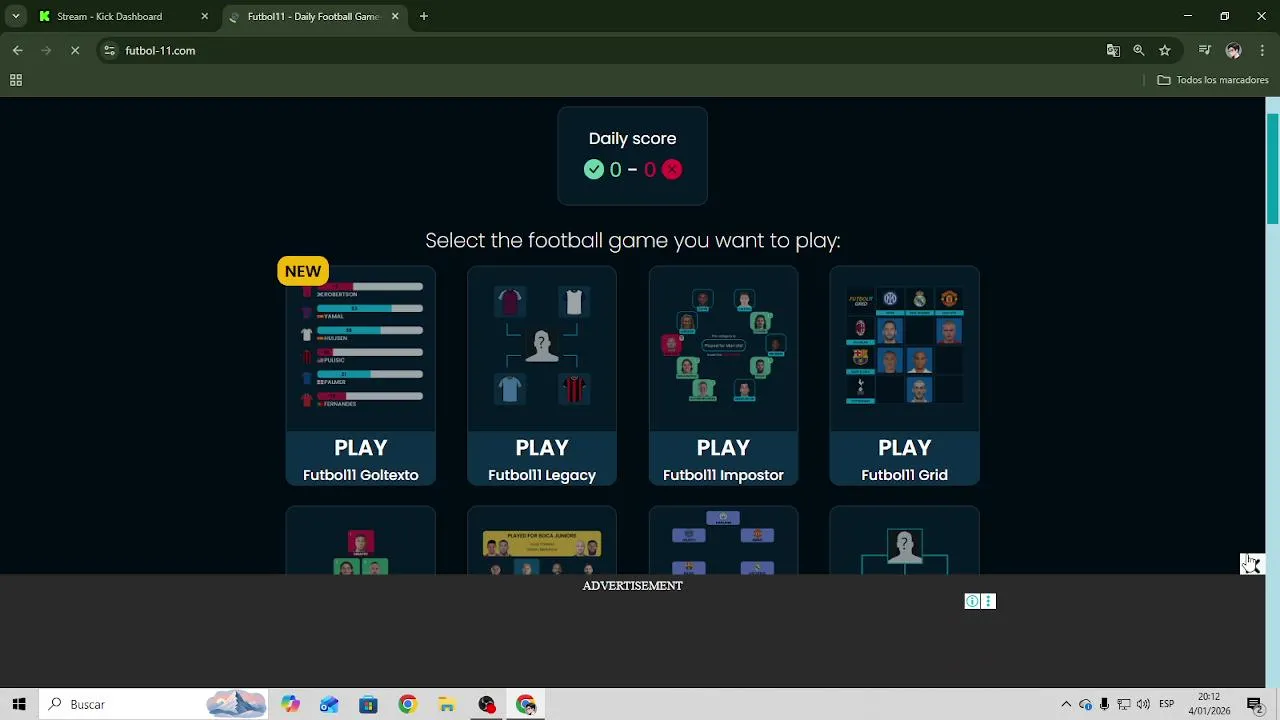
Task: Open the Chrome three-dot menu
Action: [x=1262, y=50]
